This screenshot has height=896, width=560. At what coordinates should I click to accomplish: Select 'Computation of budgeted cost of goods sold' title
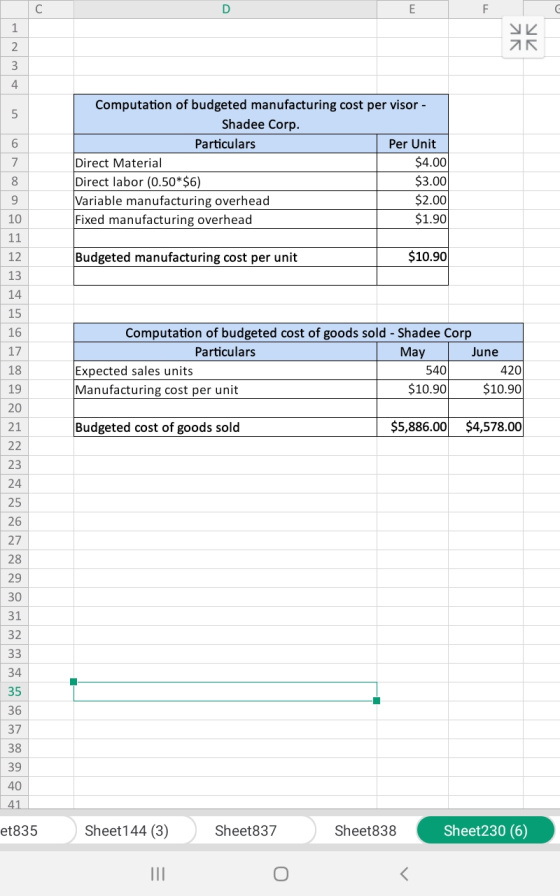coord(298,333)
